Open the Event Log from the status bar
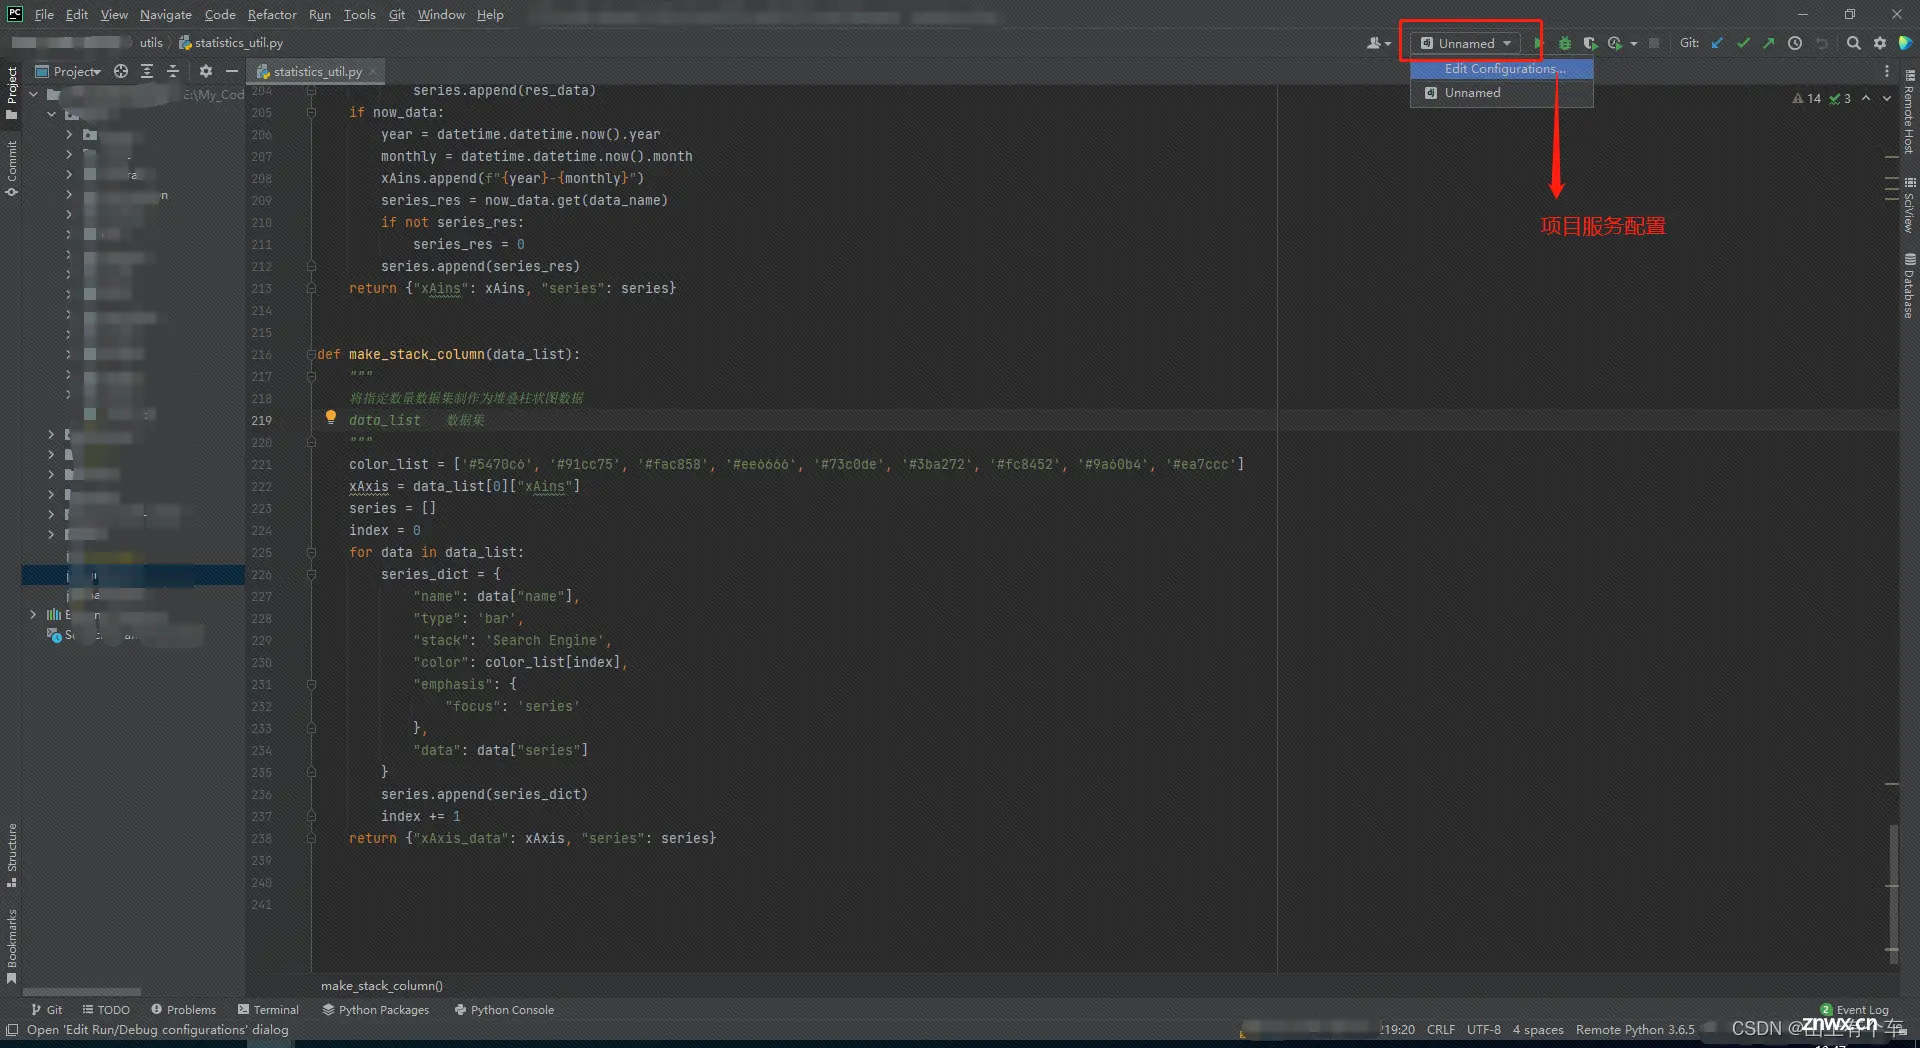Screen dimensions: 1920x1048 click(x=1854, y=1010)
